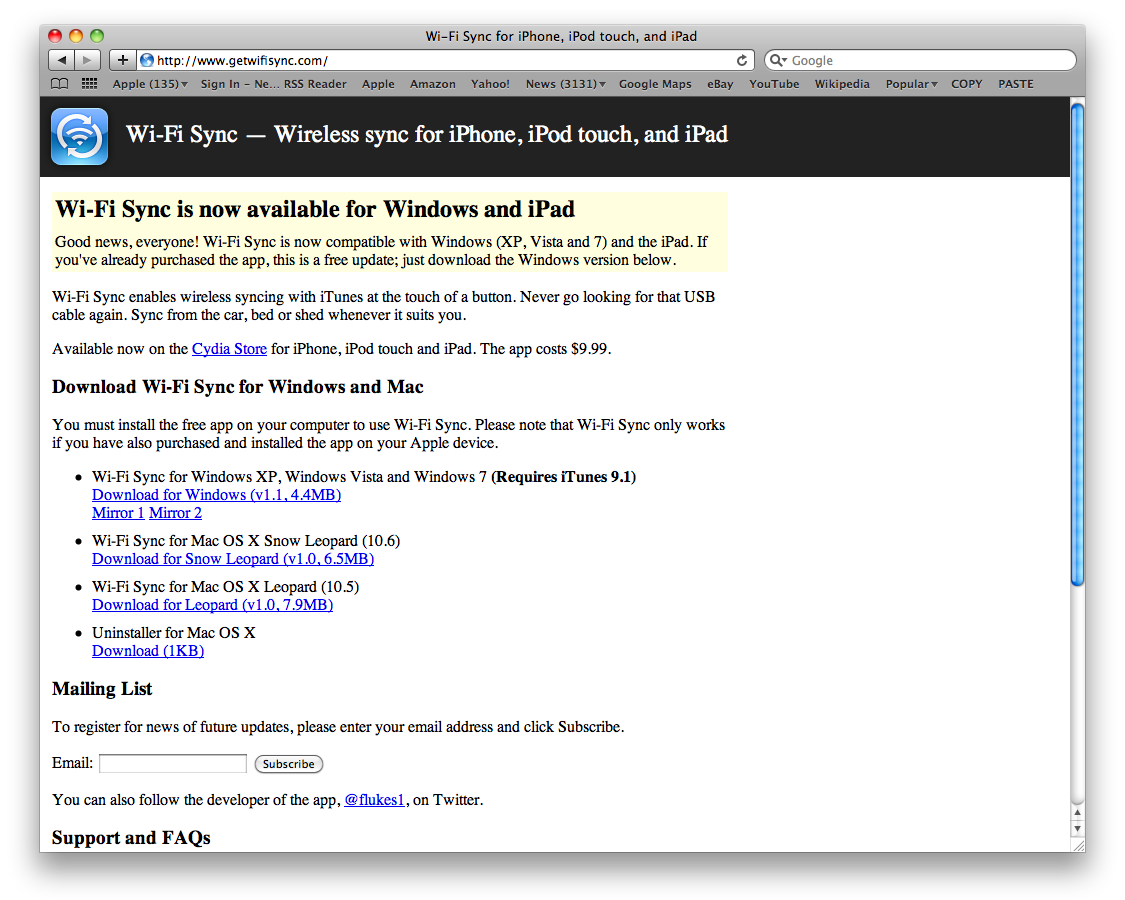
Task: Click the scrollbar up arrow
Action: tap(1077, 812)
